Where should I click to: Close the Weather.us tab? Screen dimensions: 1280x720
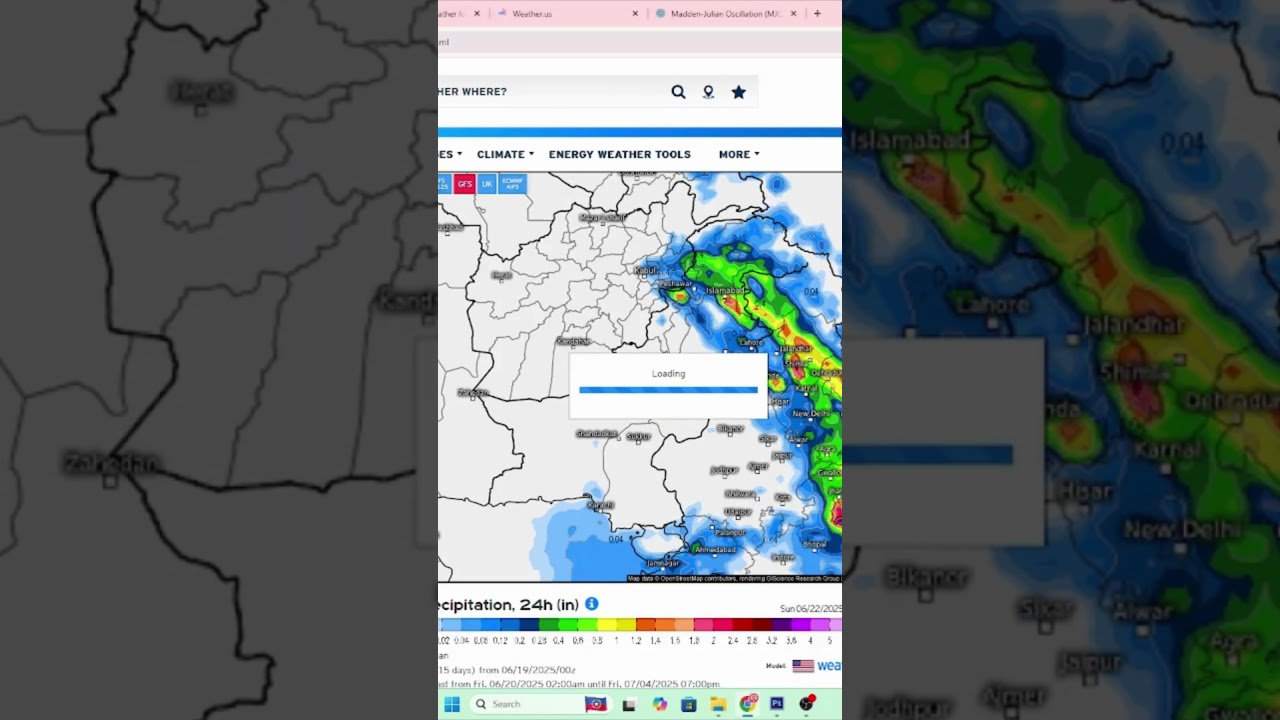pyautogui.click(x=635, y=14)
